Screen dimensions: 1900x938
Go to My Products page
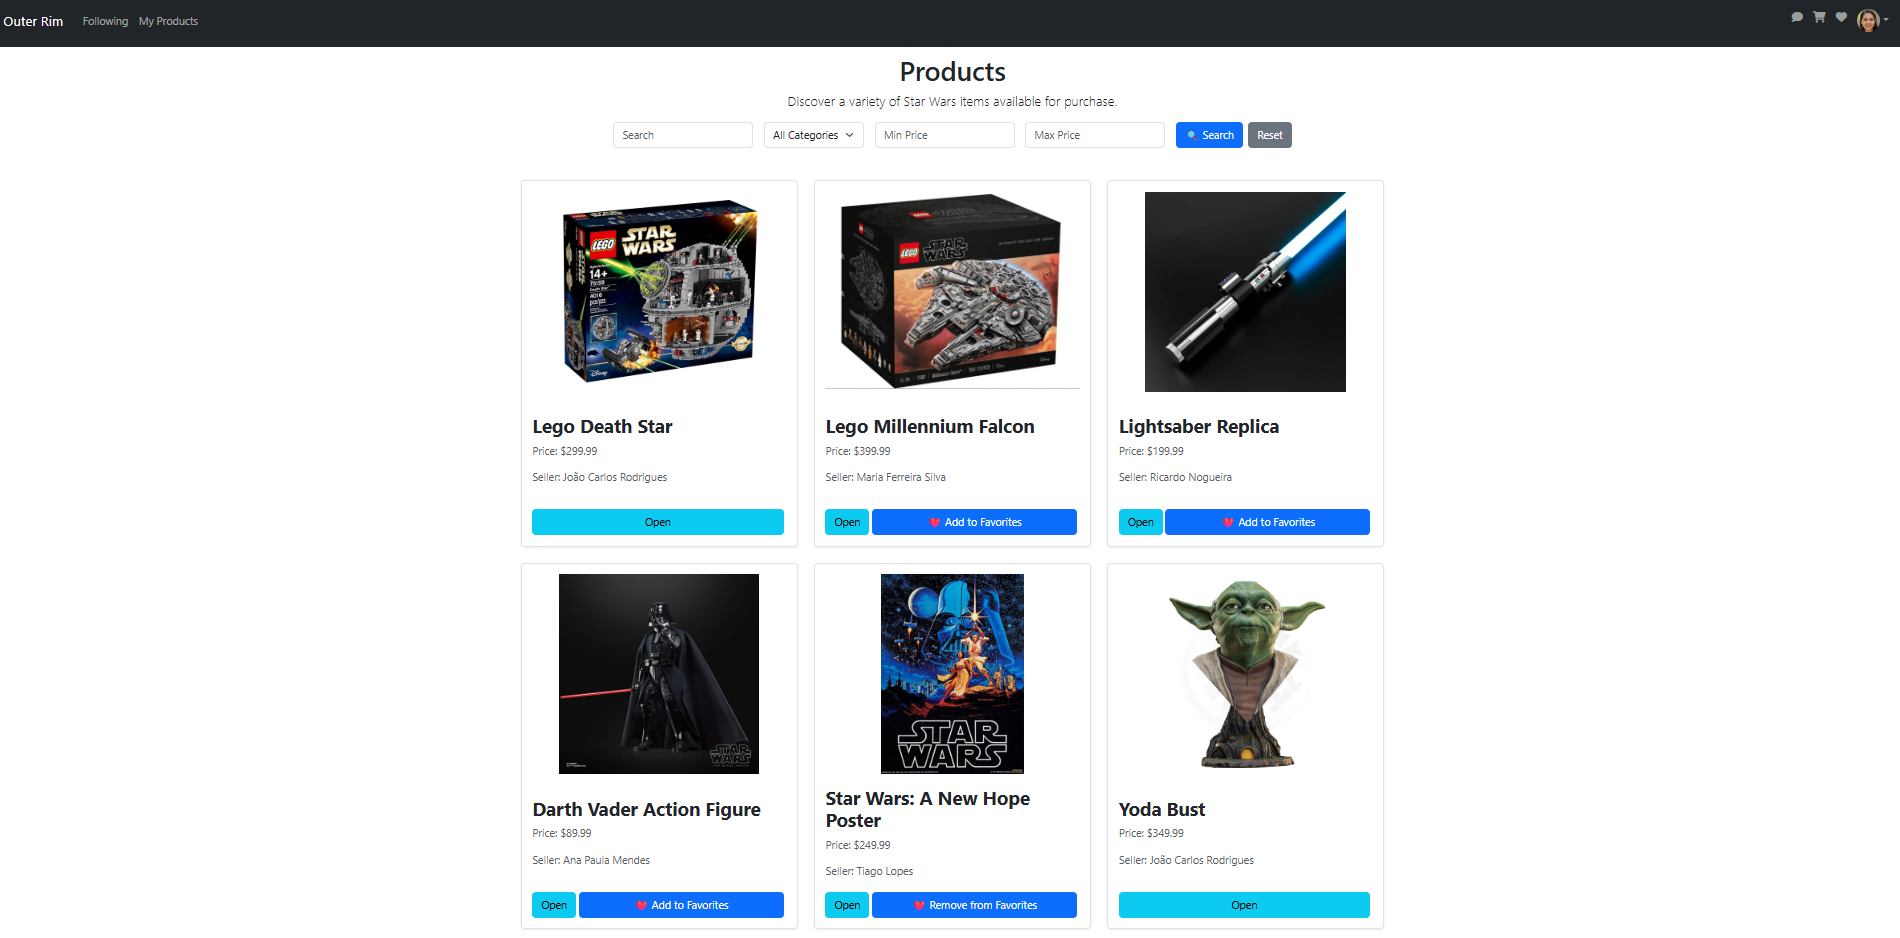[168, 21]
